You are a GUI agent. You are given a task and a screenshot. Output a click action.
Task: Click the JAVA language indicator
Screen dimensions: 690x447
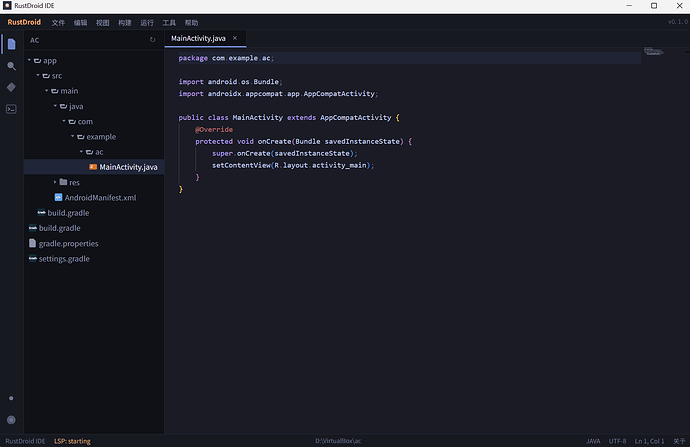(x=593, y=441)
